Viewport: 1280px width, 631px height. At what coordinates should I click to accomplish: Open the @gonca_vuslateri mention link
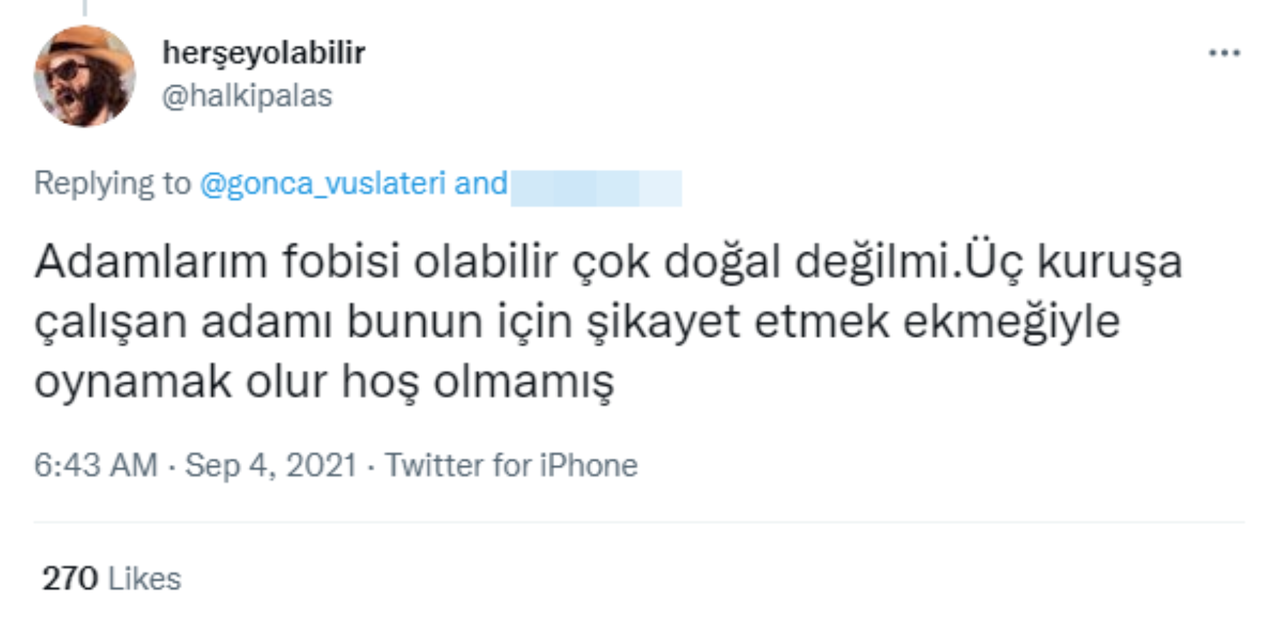[x=323, y=185]
